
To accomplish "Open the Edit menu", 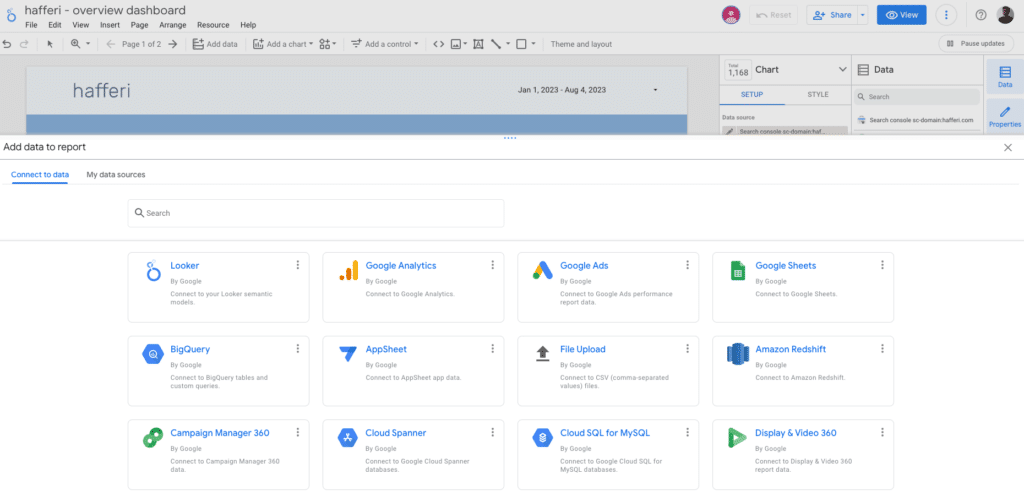I will click(x=55, y=25).
